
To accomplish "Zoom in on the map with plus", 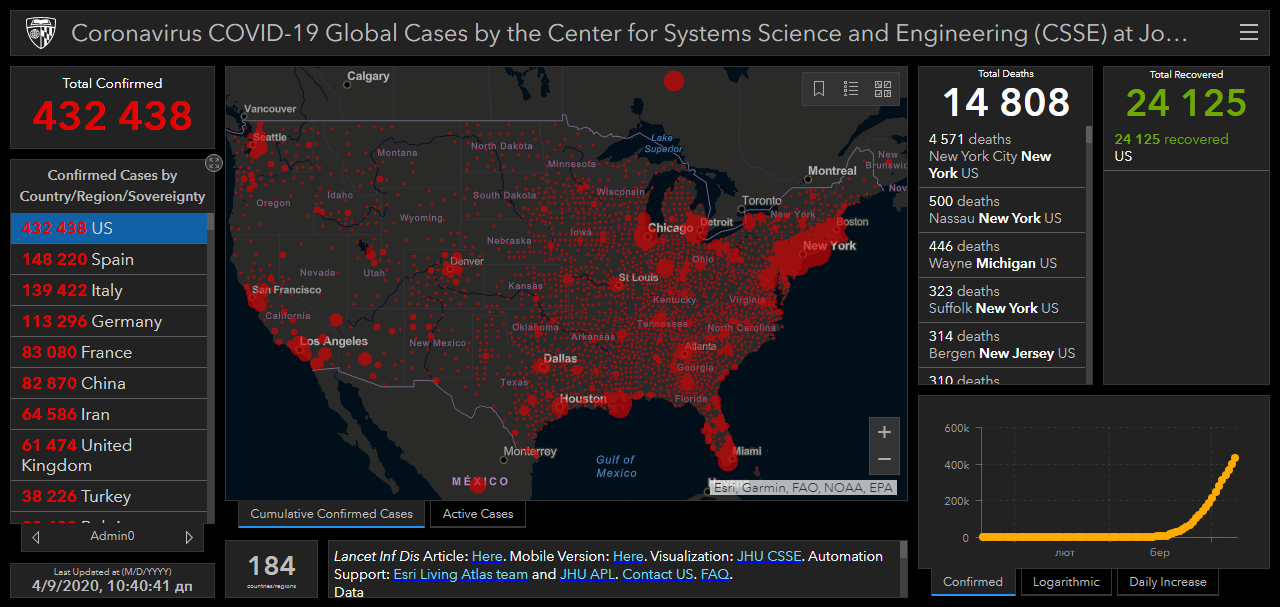I will click(884, 432).
